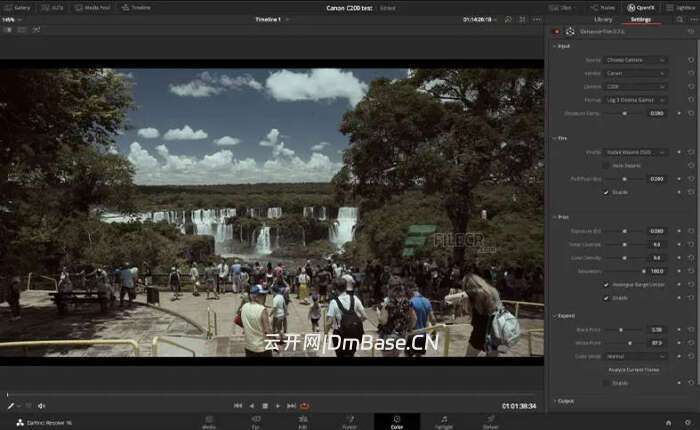Screen dimensions: 700x430
Task: Open the Cut page
Action: pyautogui.click(x=256, y=422)
